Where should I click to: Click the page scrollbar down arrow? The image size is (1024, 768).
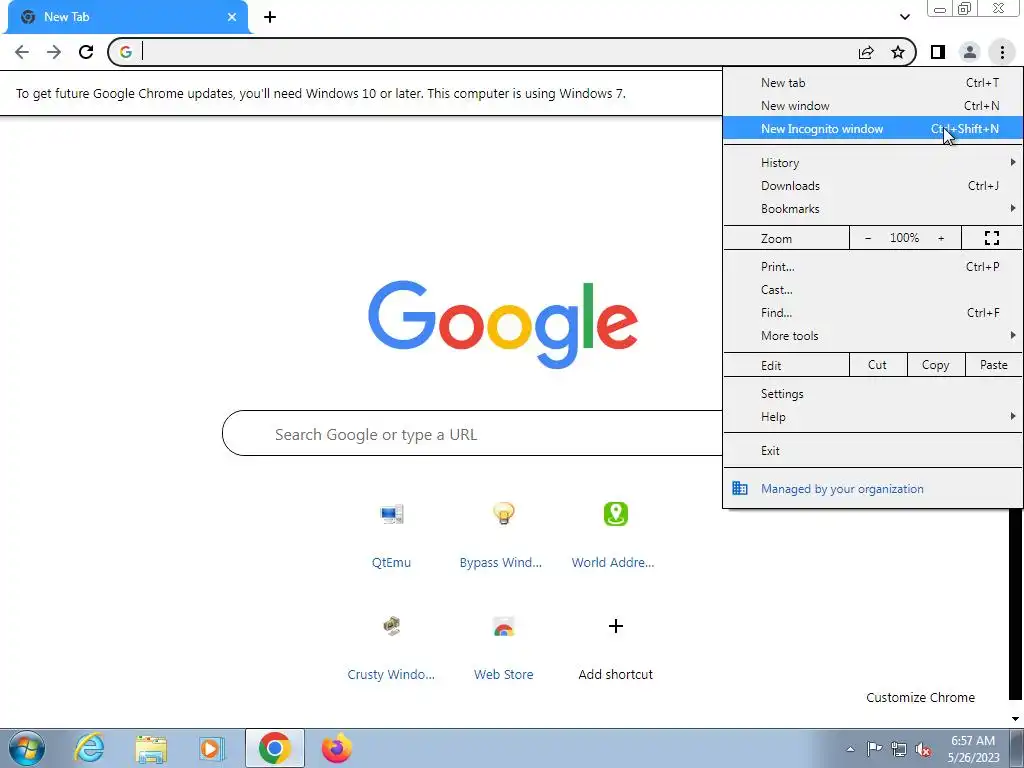pyautogui.click(x=1016, y=719)
